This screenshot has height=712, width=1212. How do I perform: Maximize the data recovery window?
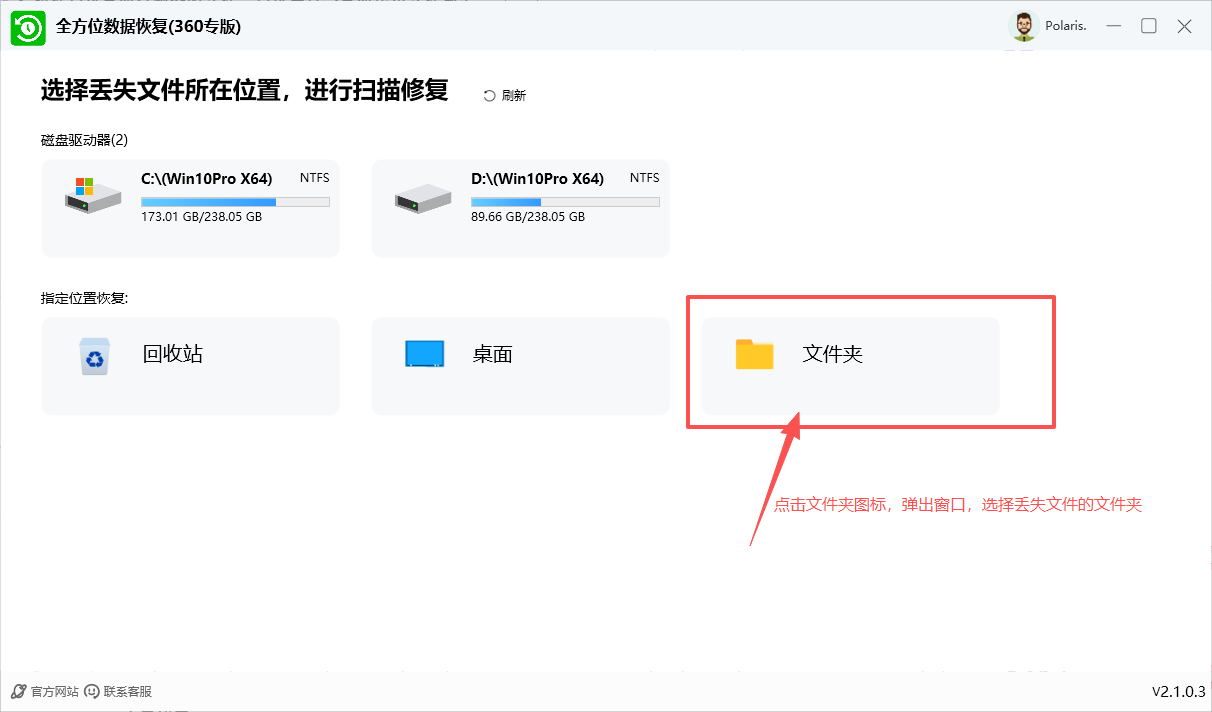point(1149,27)
